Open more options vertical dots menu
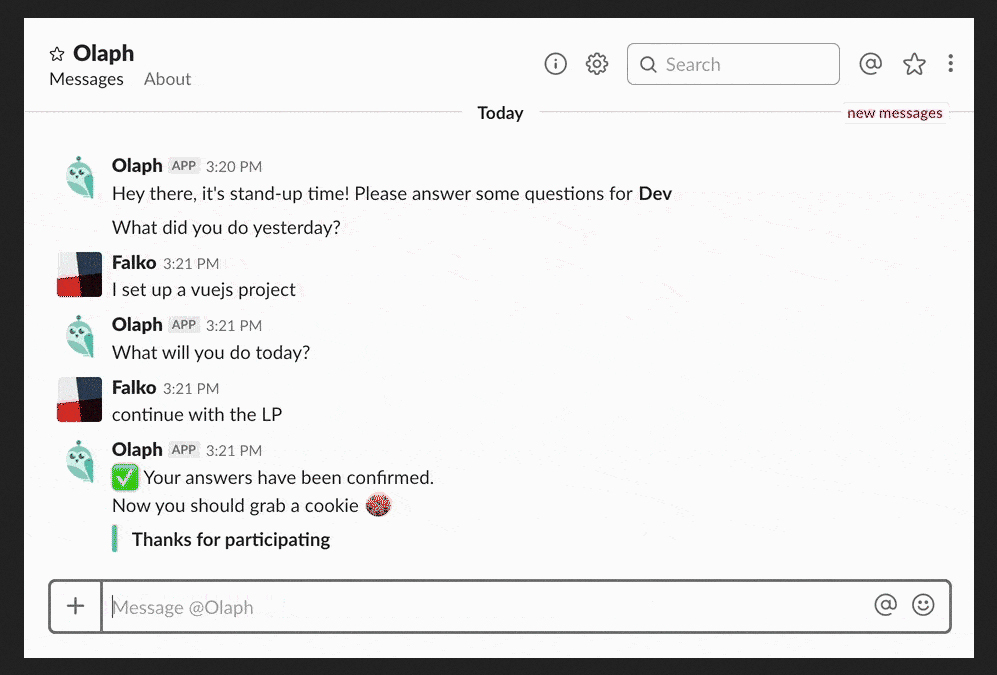The width and height of the screenshot is (997, 675). 950,64
